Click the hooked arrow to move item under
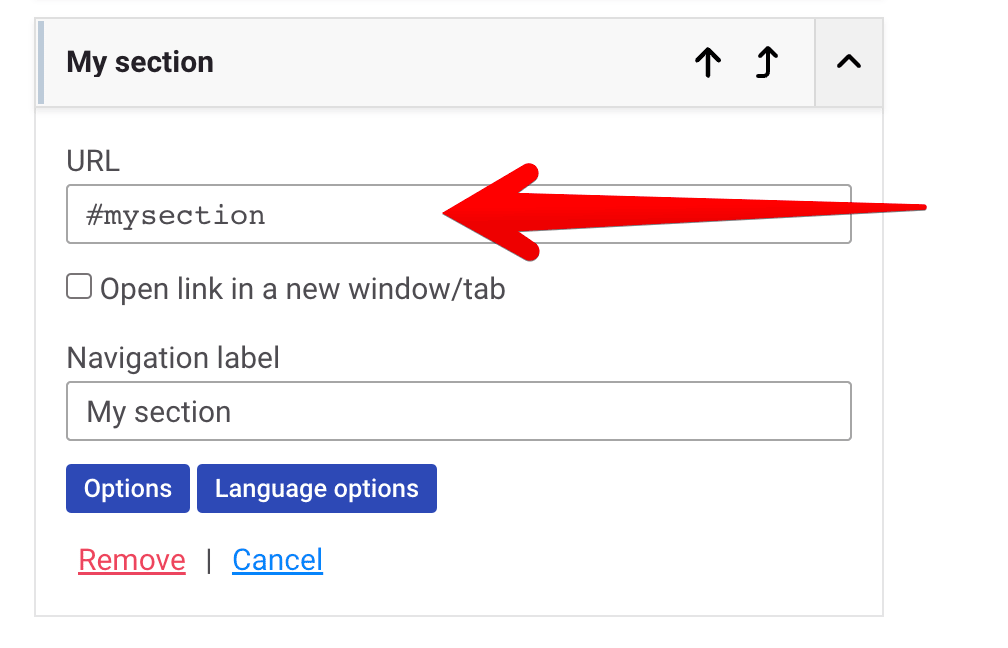Image resolution: width=1008 pixels, height=648 pixels. (x=766, y=62)
